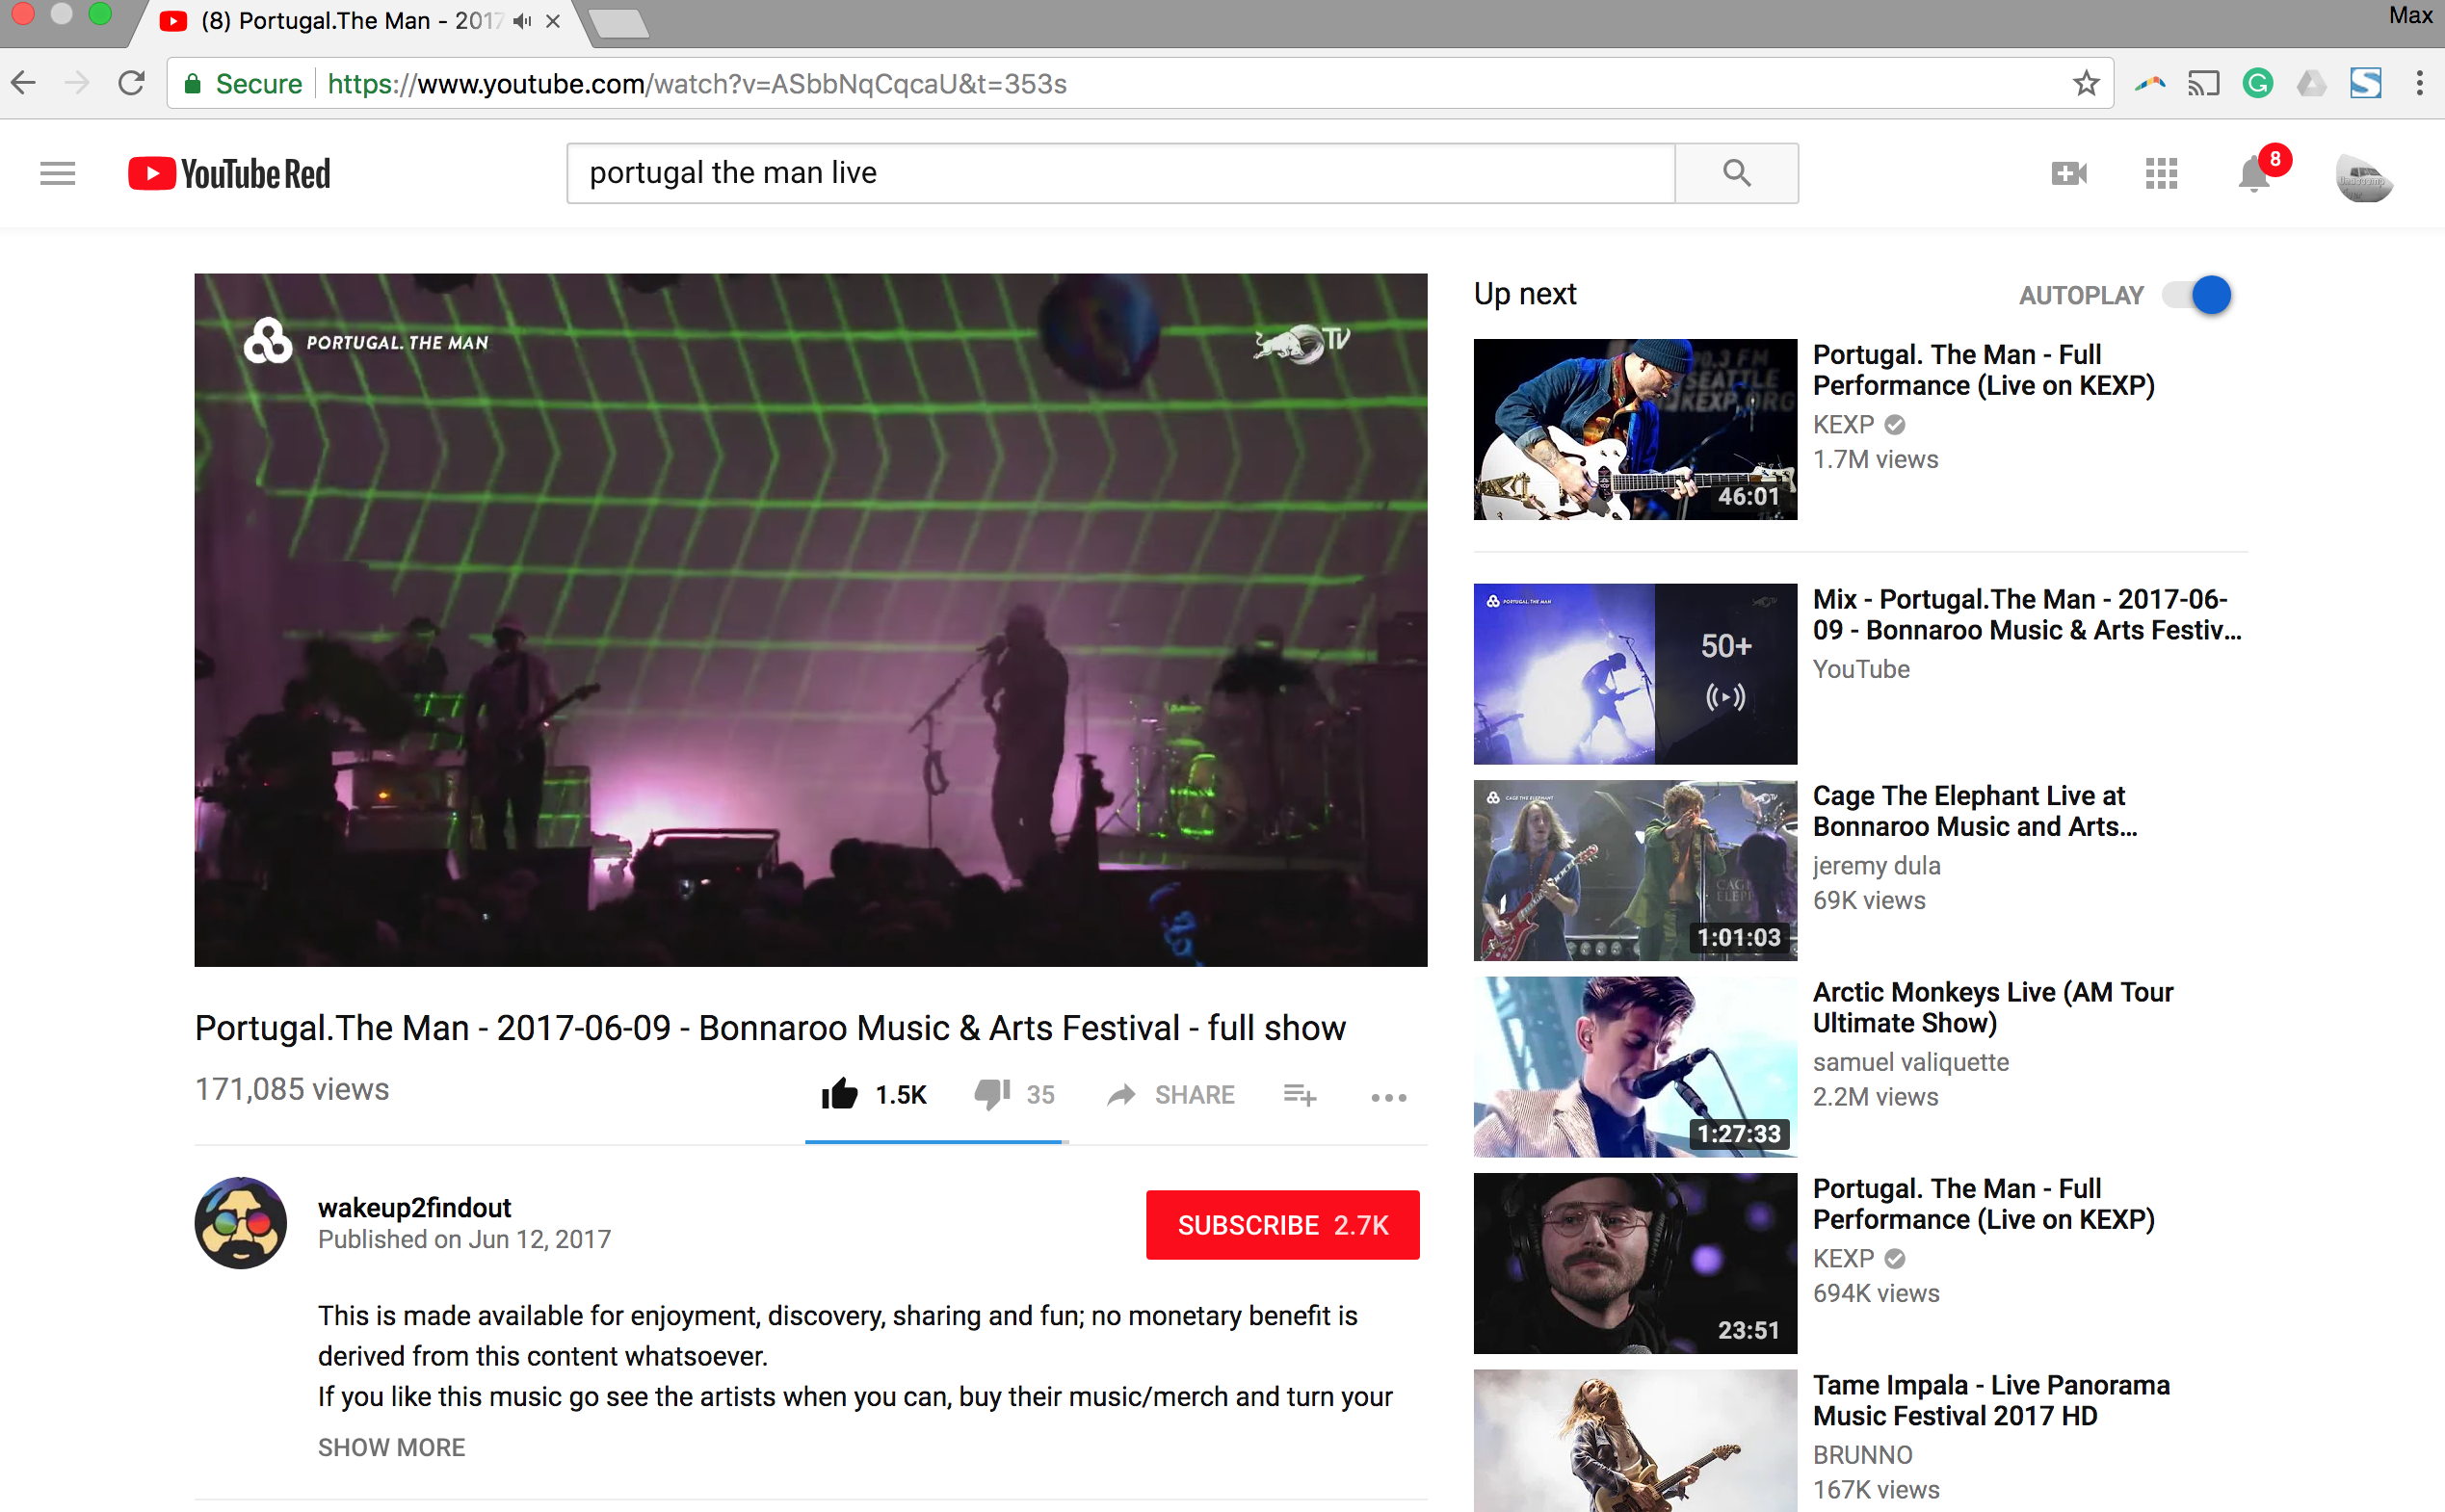Open Portugal. The Man KEXP 1.7M views title

click(x=1983, y=370)
